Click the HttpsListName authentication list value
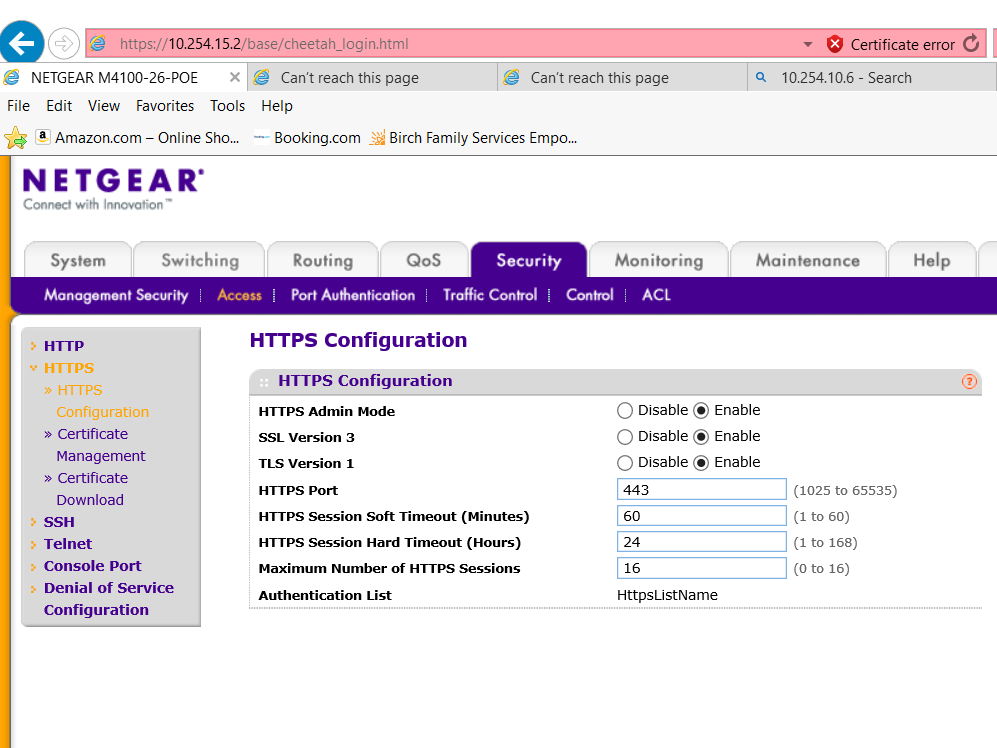 (667, 595)
